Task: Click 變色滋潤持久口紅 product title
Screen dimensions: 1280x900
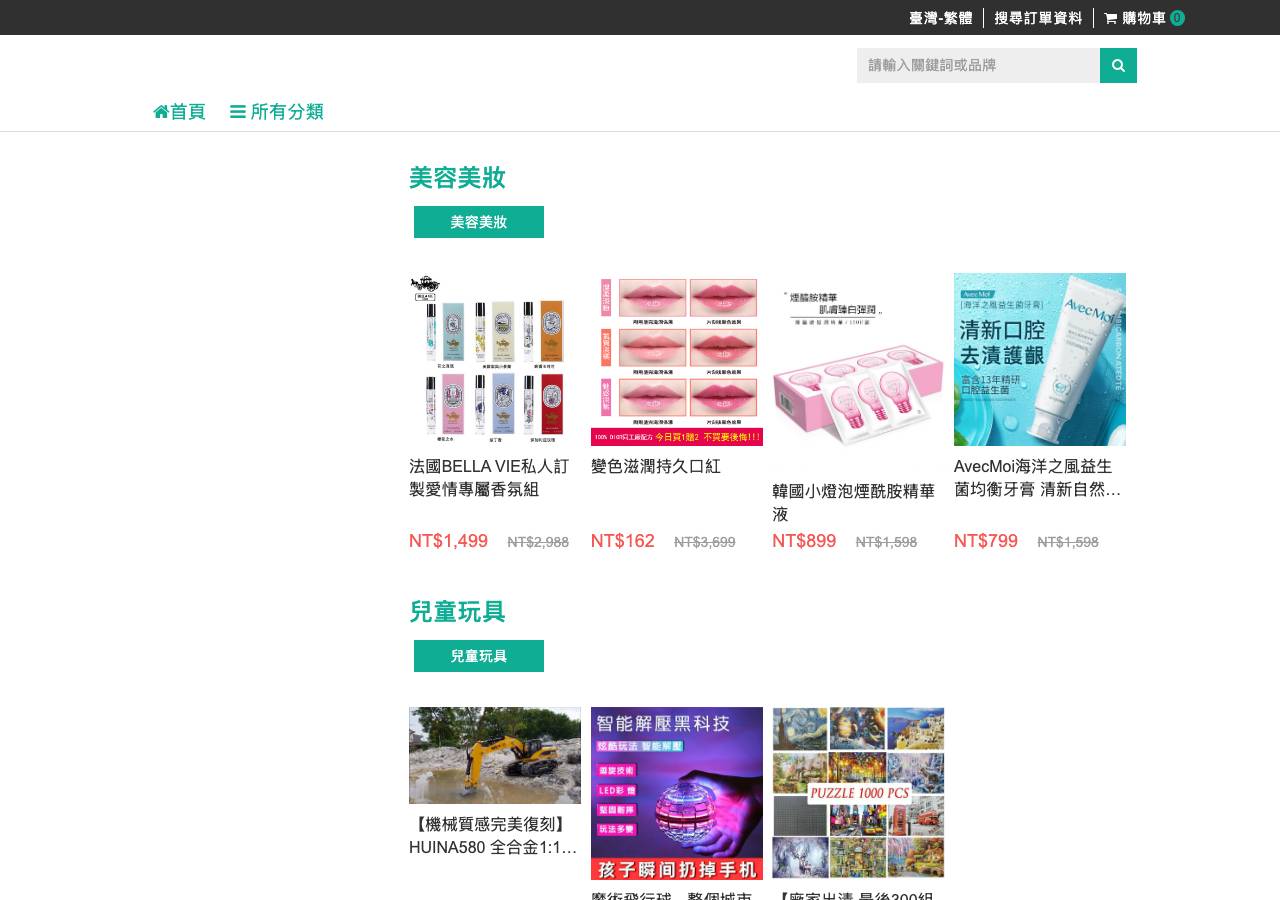Action: (656, 467)
